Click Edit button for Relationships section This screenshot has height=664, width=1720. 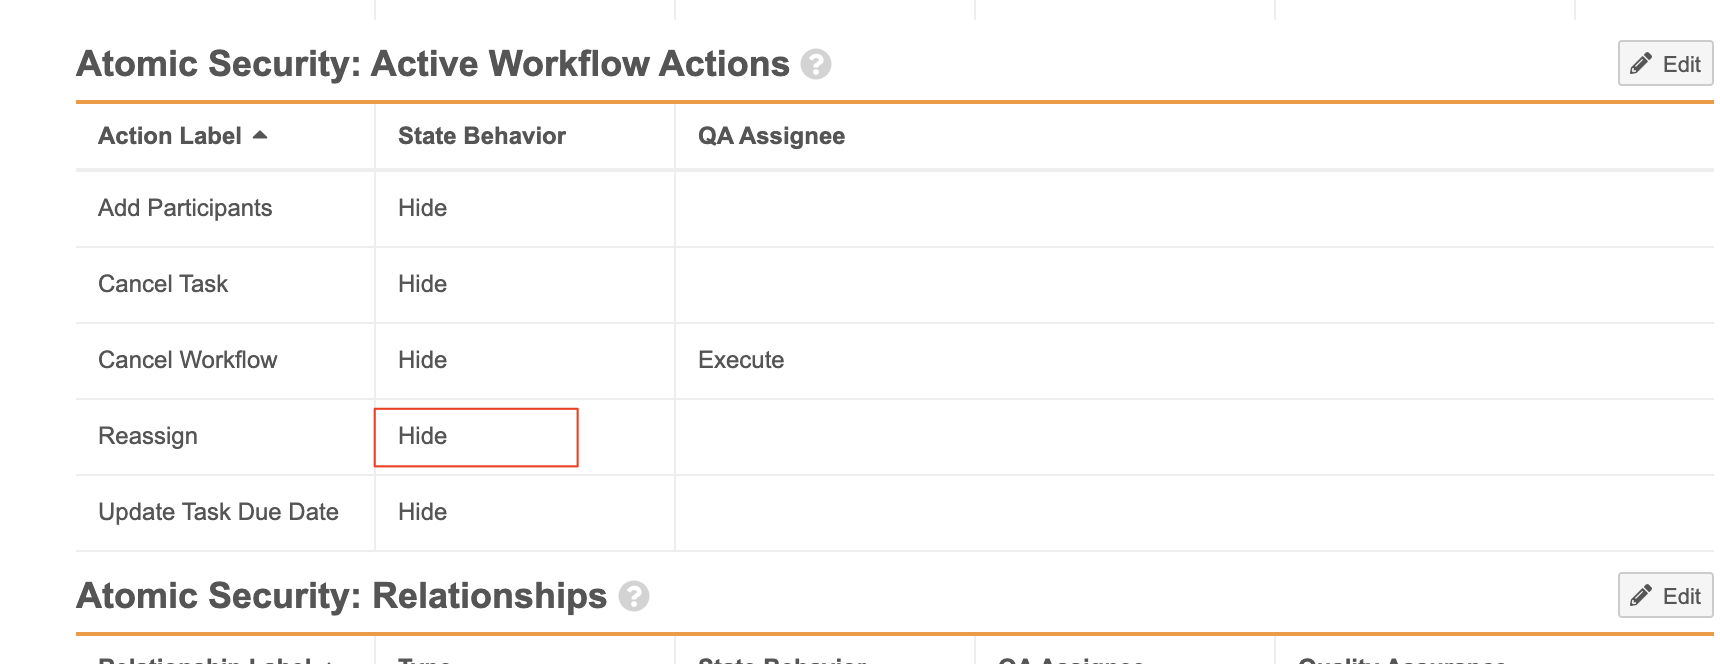coord(1665,596)
